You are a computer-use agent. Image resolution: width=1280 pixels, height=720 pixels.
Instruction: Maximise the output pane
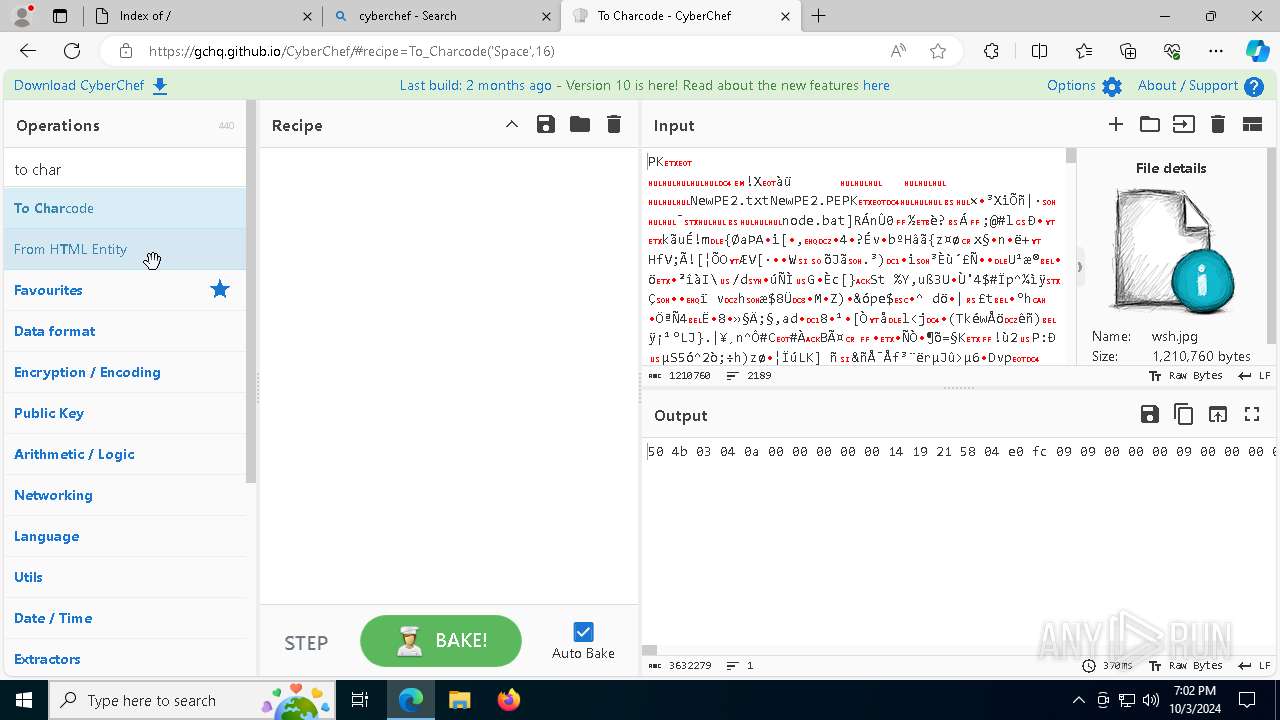pos(1252,414)
